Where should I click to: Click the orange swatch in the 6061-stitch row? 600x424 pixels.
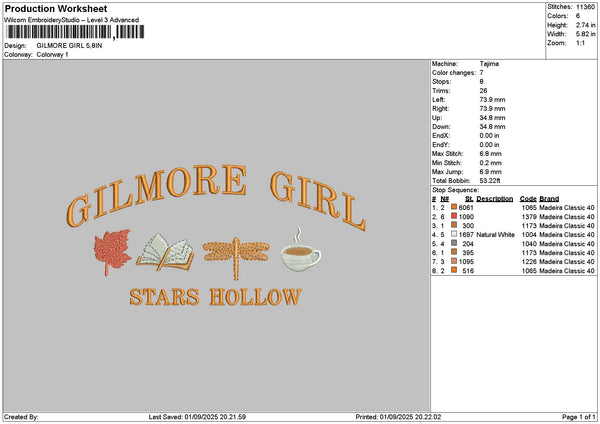454,207
